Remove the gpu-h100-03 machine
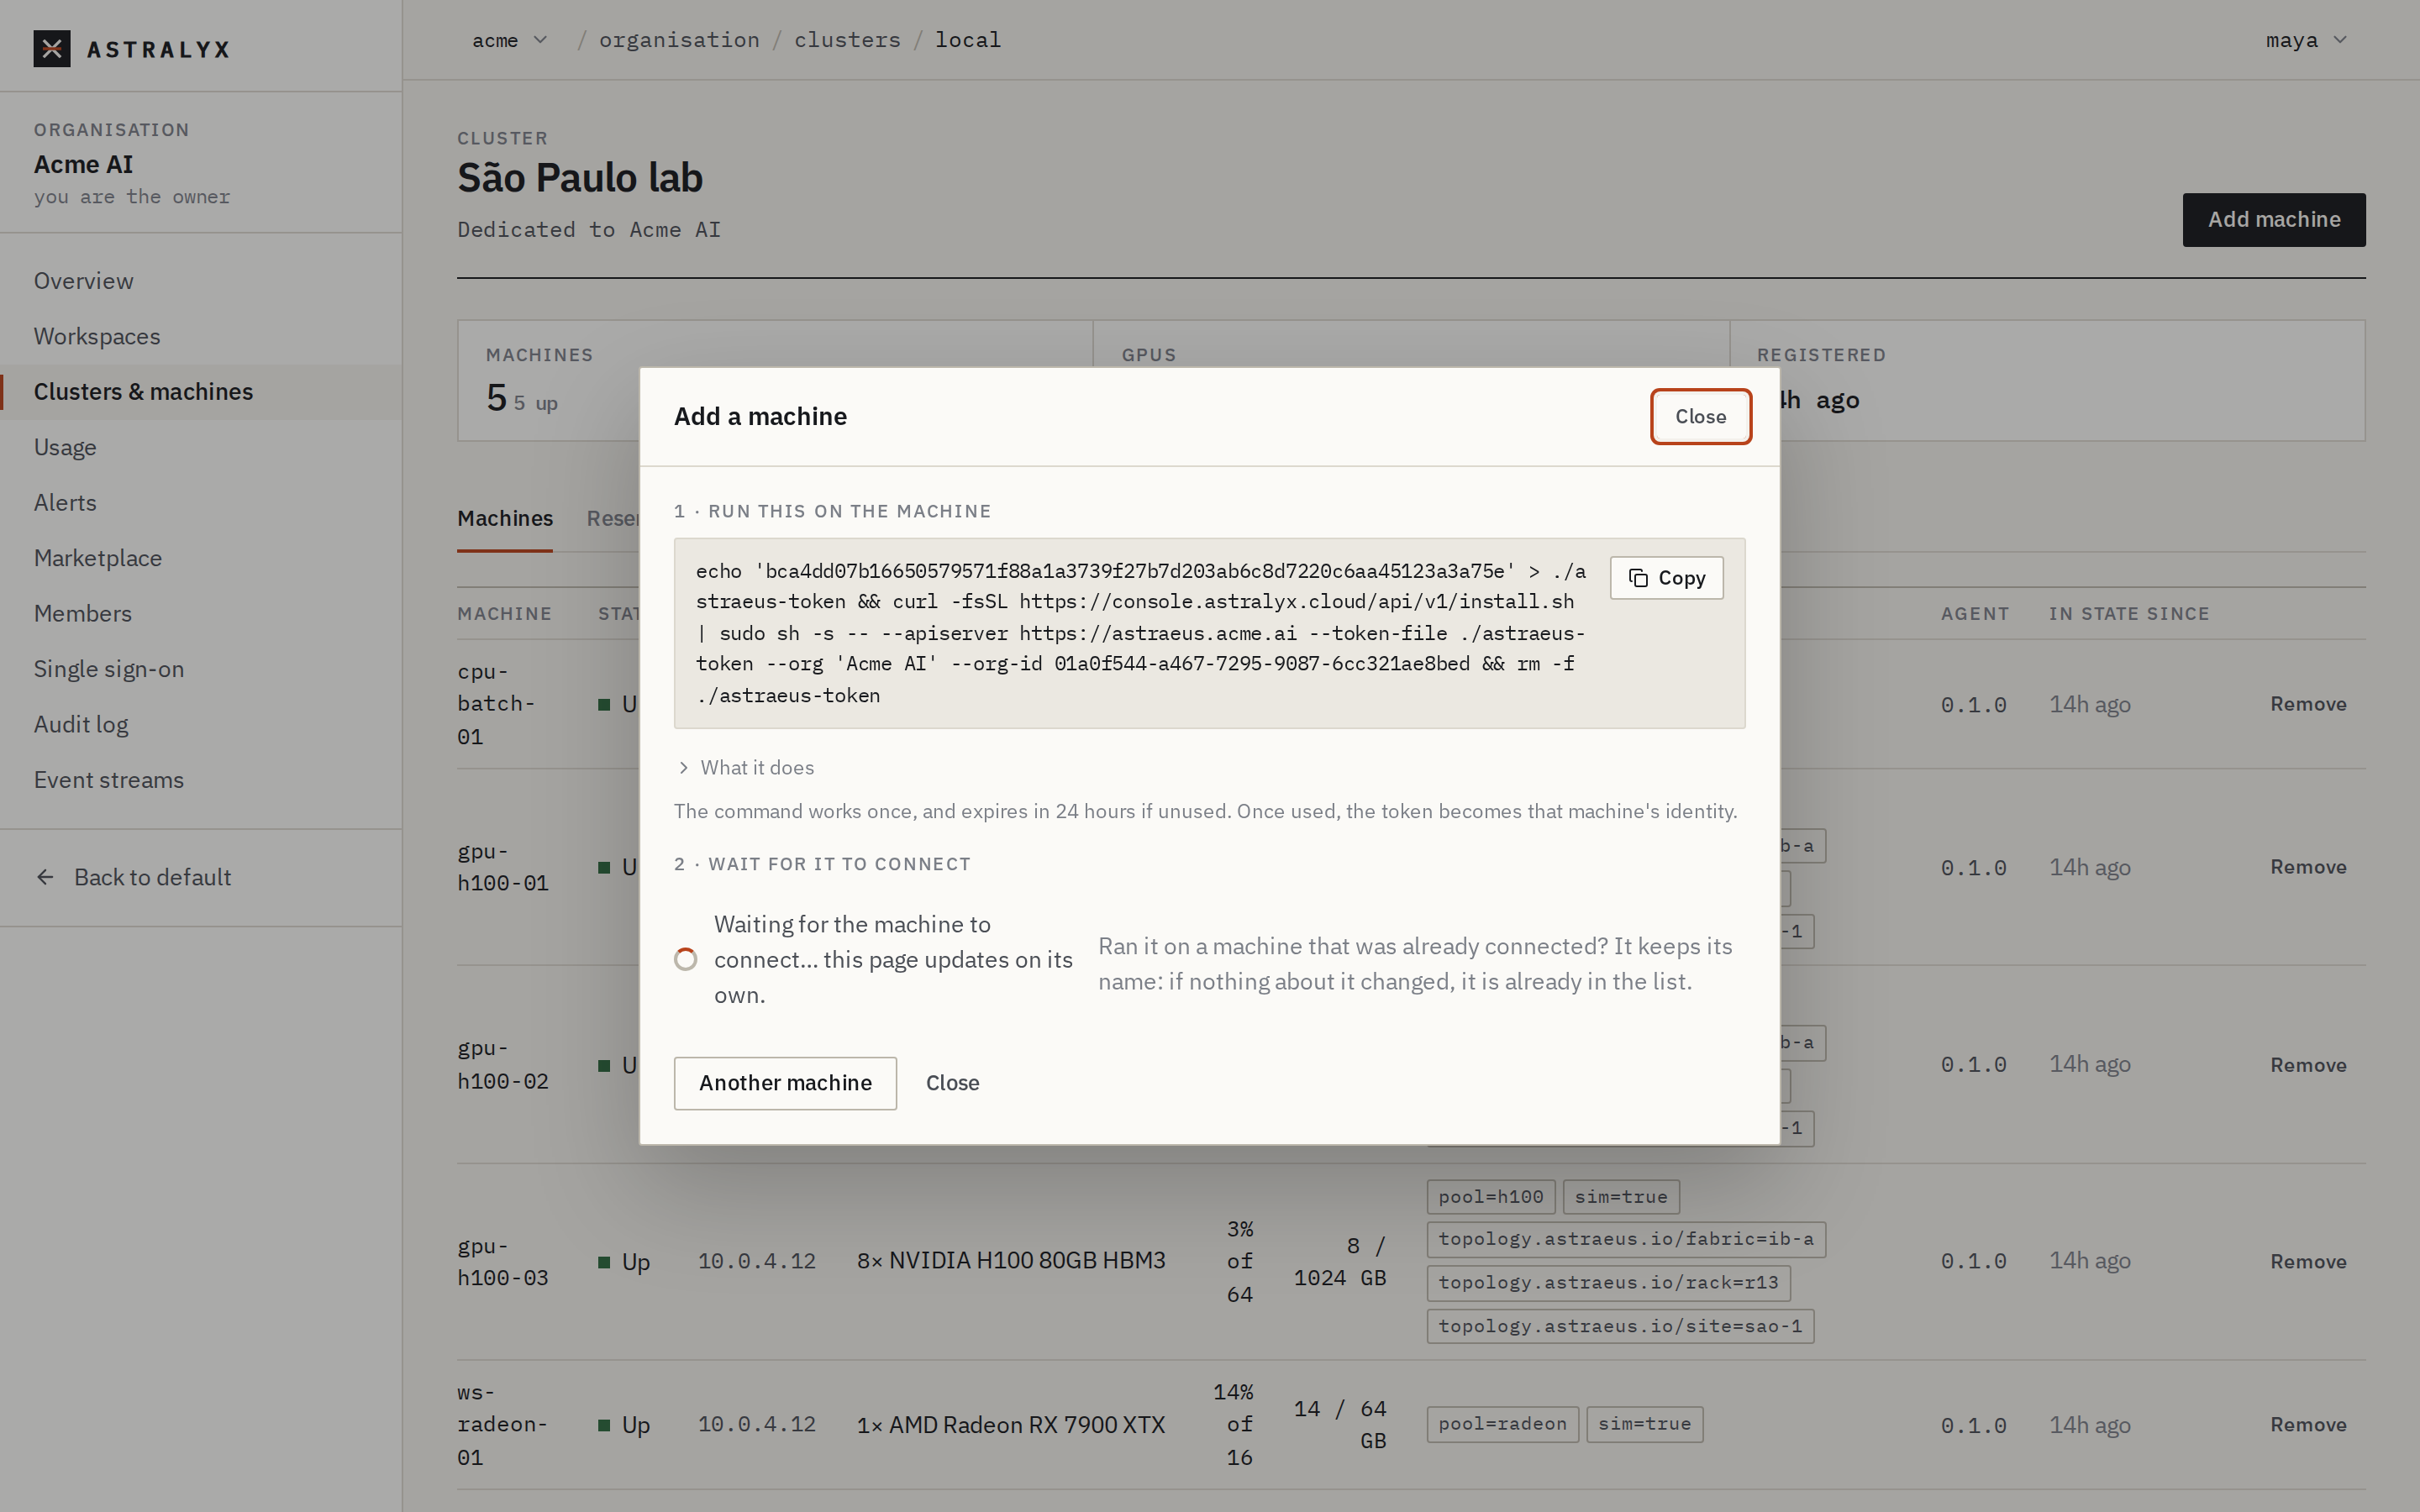Screen dimensions: 2420x1512 2308,1262
